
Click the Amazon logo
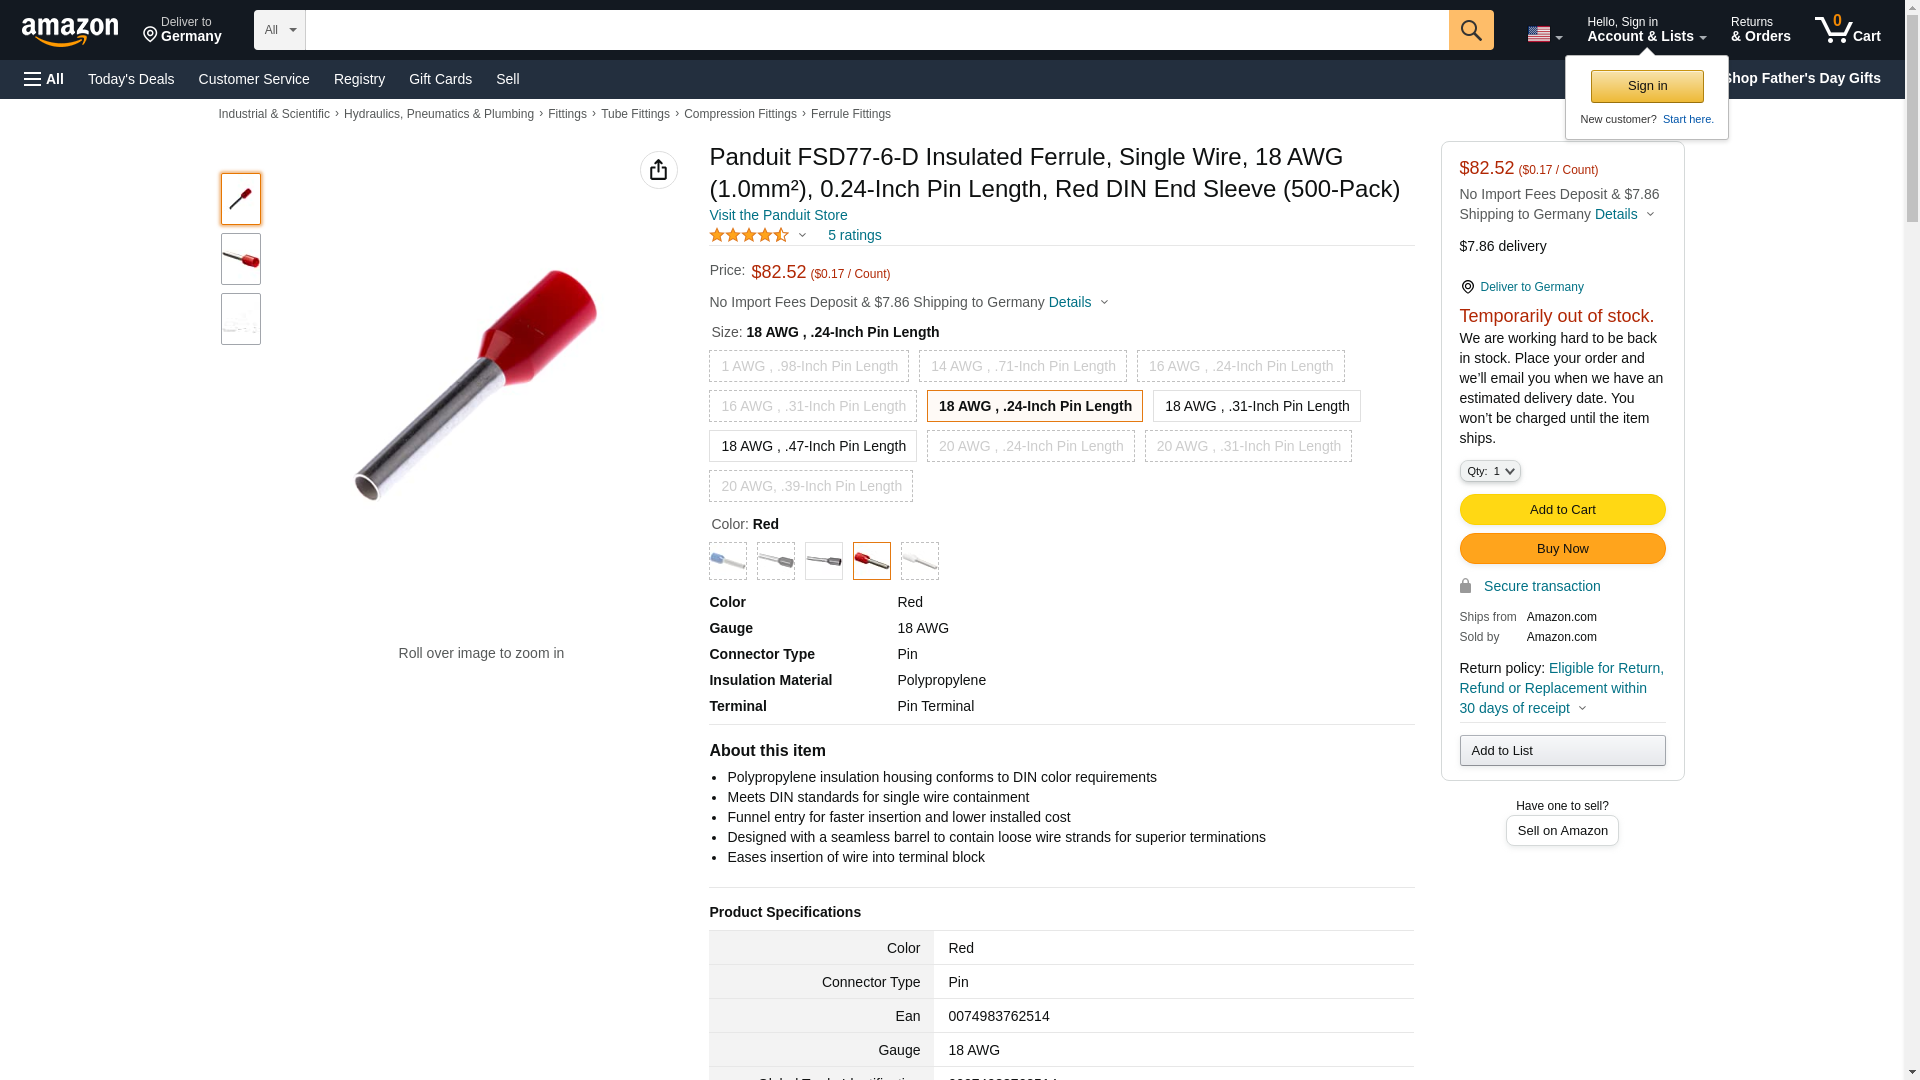[70, 31]
